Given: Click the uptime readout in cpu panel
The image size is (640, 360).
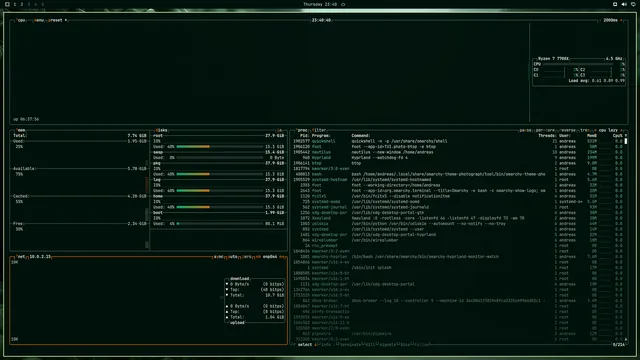Looking at the screenshot, I should 26,119.
